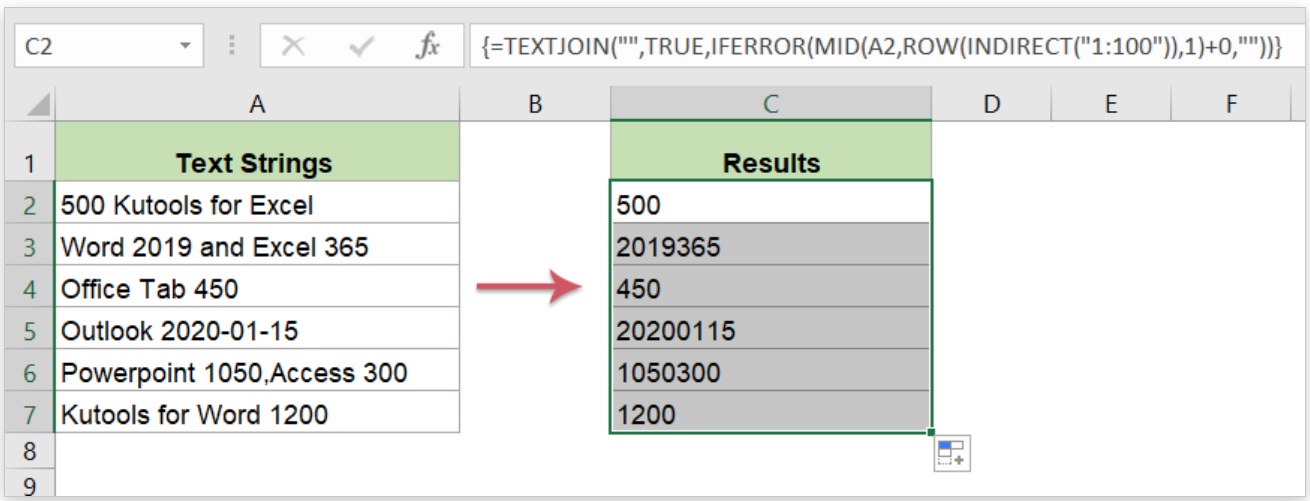Select result cell containing 20200115

point(771,328)
